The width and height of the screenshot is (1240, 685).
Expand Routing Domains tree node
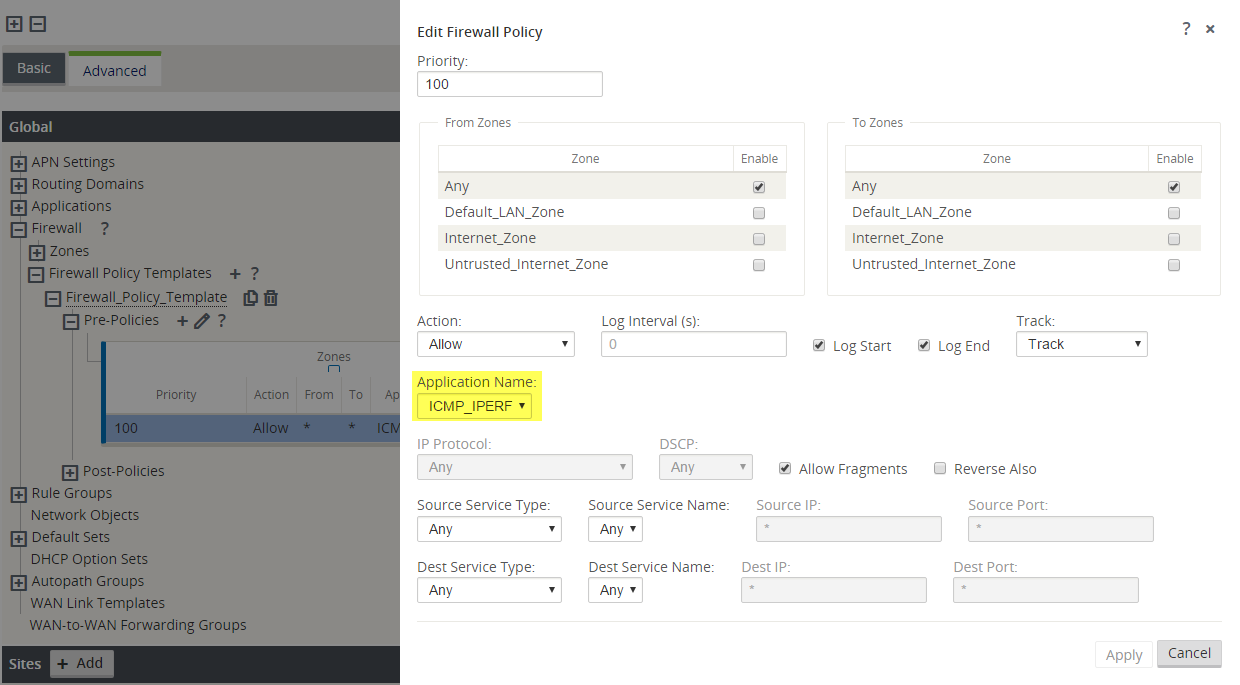18,185
